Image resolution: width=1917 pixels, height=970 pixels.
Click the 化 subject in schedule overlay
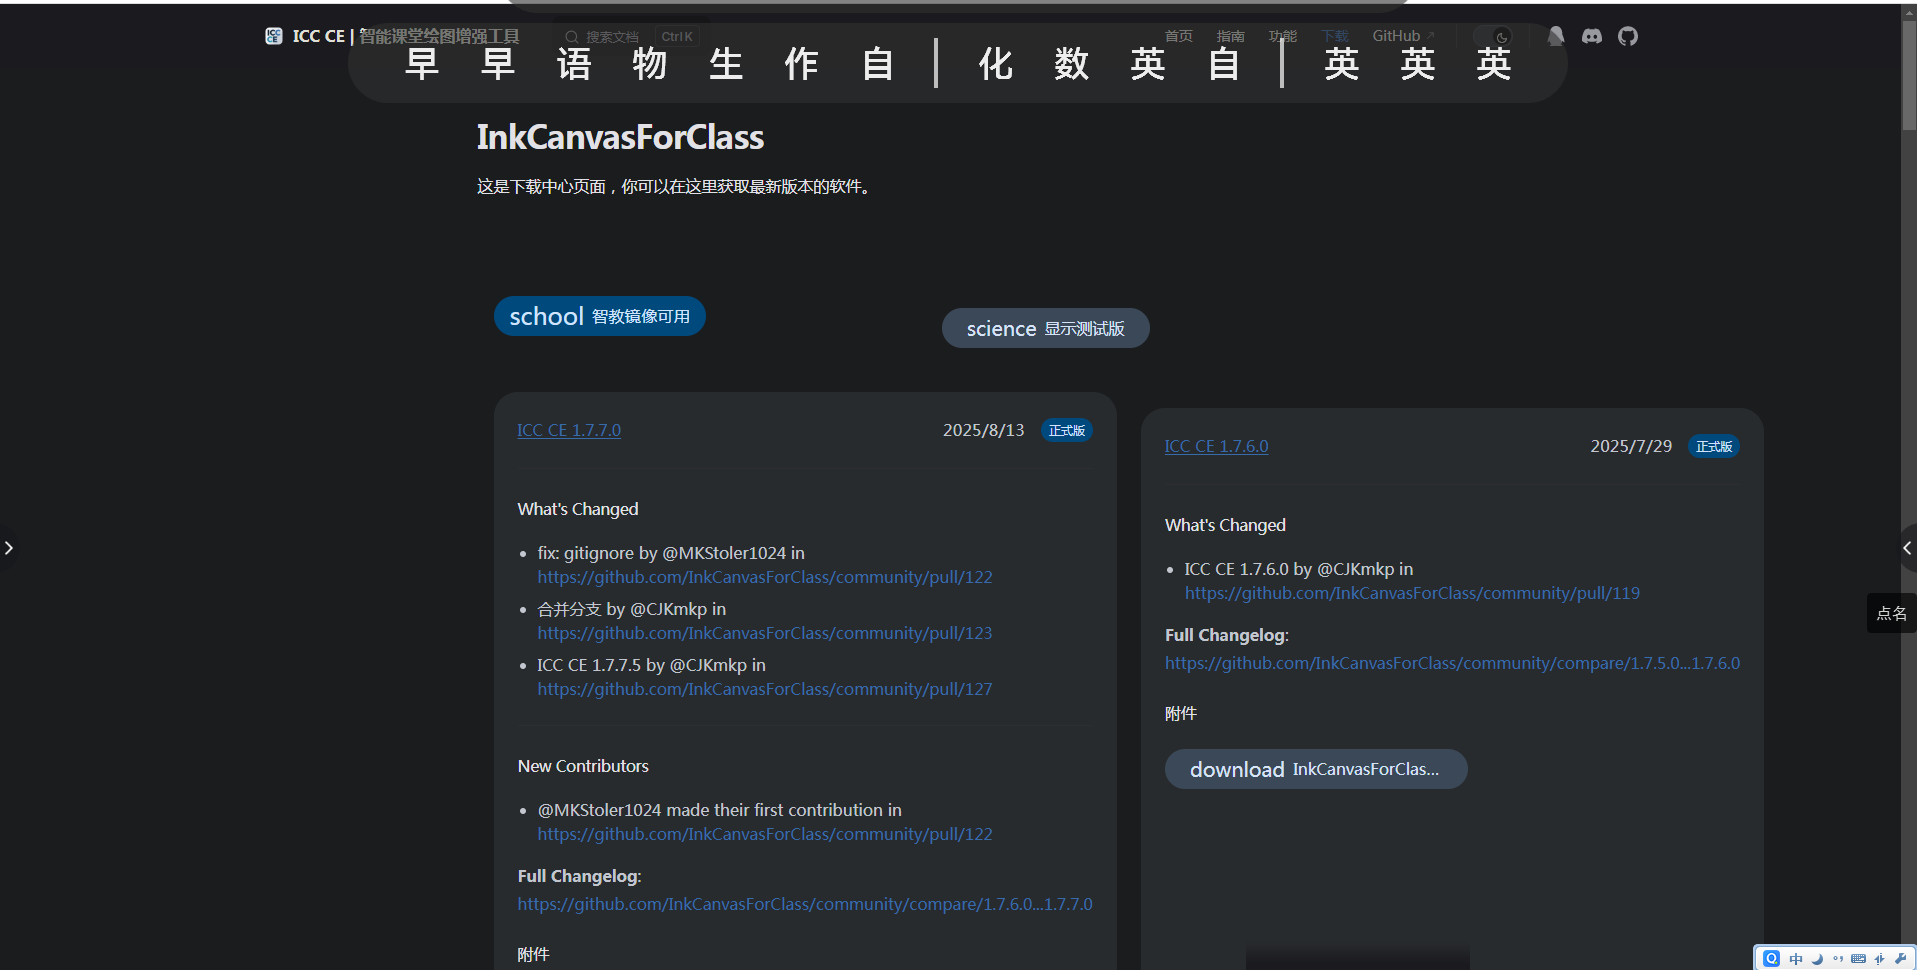(996, 64)
